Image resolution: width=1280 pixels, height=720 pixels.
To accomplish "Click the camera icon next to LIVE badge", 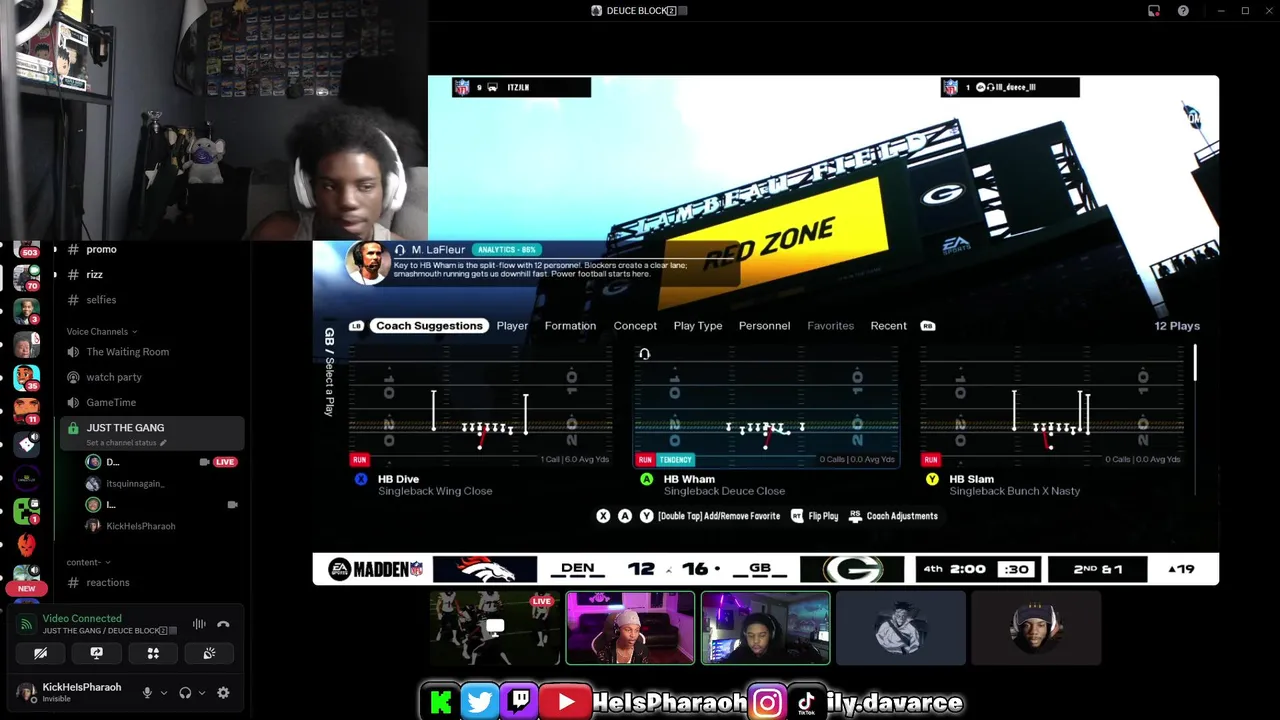I will pyautogui.click(x=204, y=462).
